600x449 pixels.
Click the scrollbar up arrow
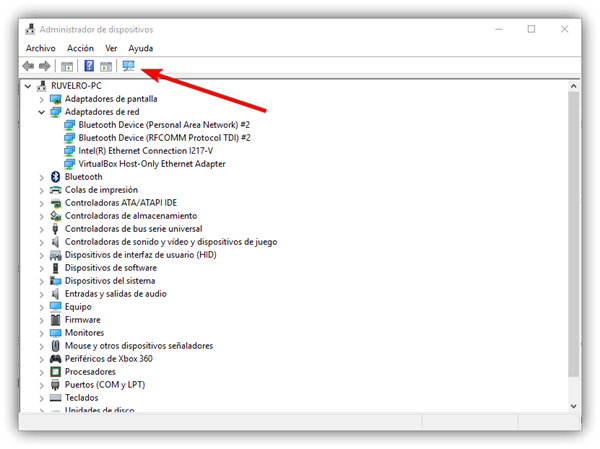[573, 86]
